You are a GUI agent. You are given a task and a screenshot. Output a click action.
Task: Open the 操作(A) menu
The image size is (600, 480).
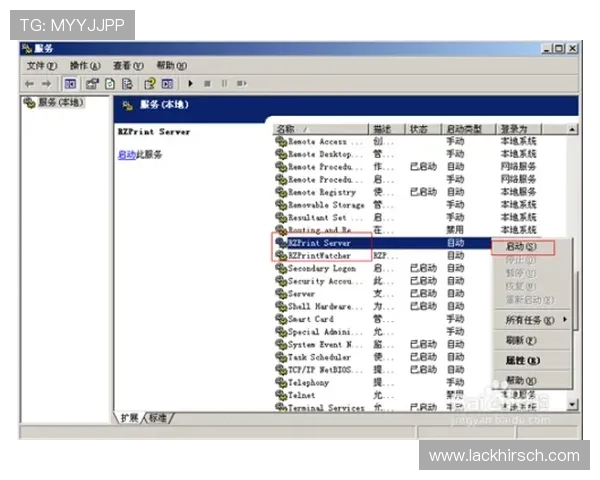coord(85,65)
